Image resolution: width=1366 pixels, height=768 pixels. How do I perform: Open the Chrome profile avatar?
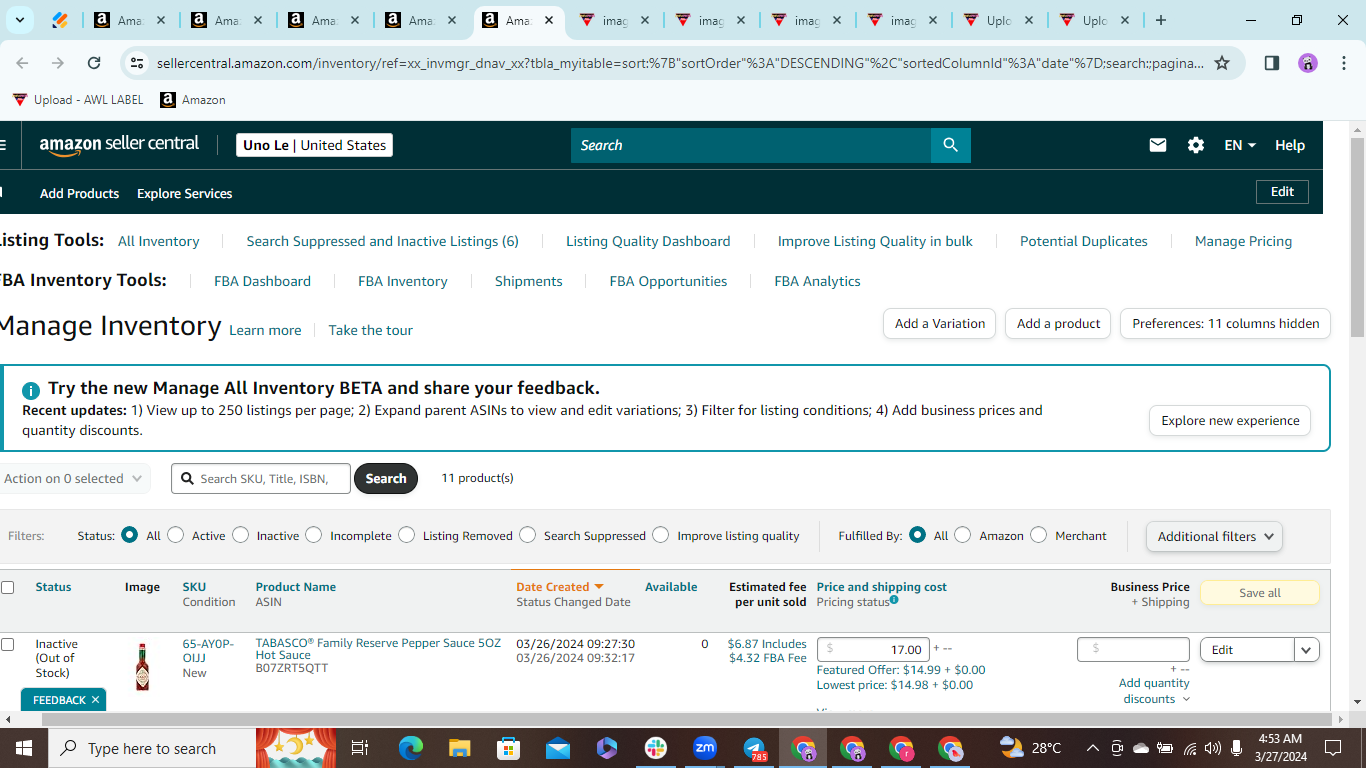click(1308, 63)
